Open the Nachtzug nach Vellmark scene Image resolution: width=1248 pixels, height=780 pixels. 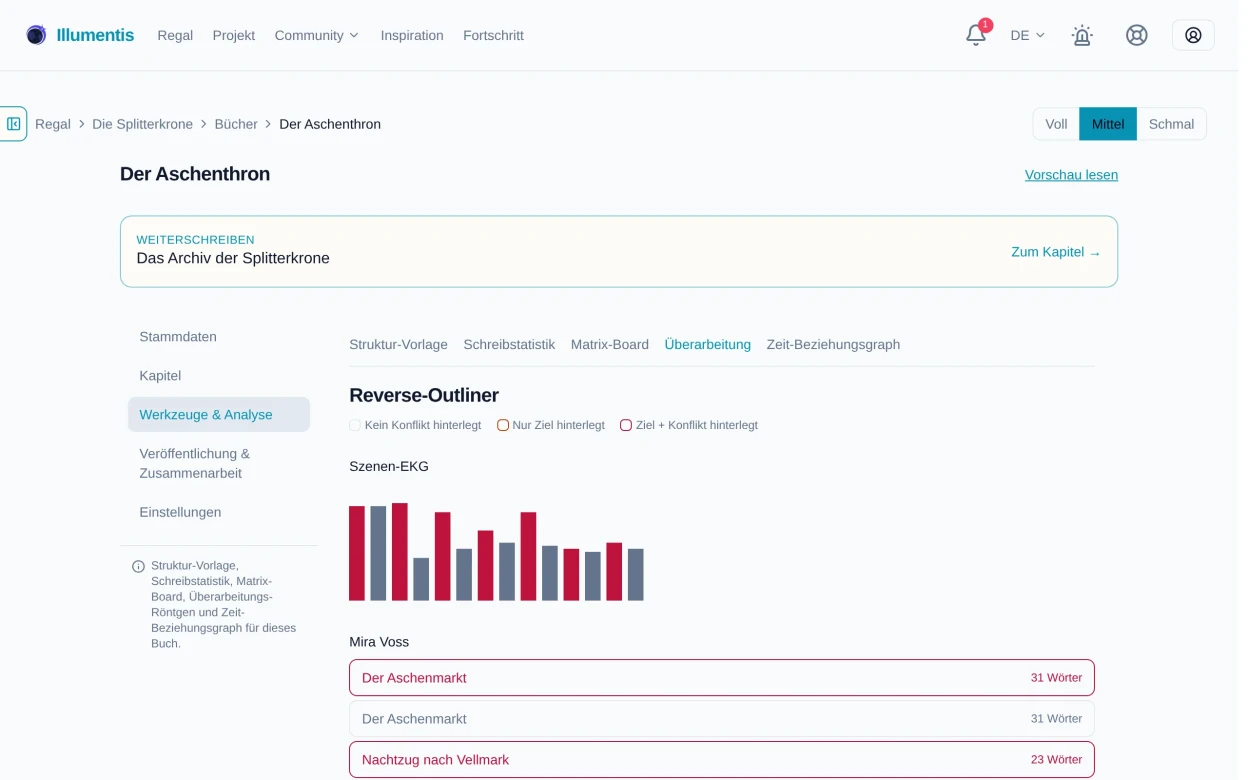tap(722, 760)
